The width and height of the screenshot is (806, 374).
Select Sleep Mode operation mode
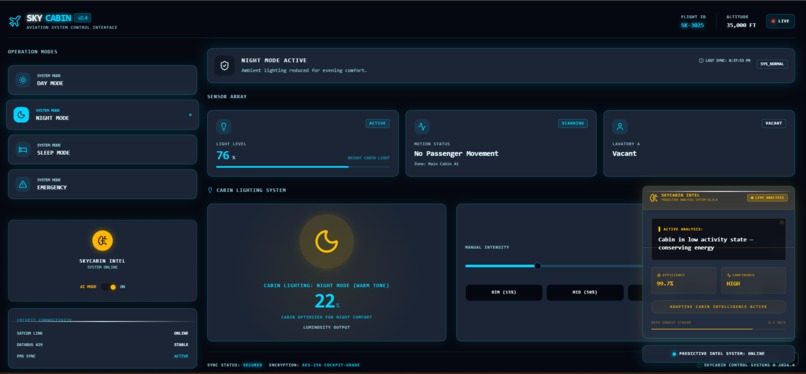click(x=102, y=149)
